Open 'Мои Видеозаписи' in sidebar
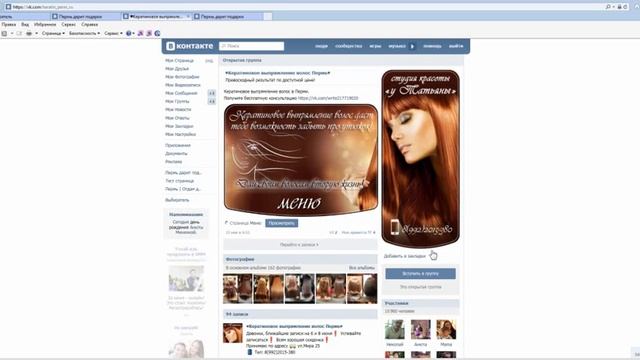This screenshot has height=360, width=640. click(x=183, y=85)
